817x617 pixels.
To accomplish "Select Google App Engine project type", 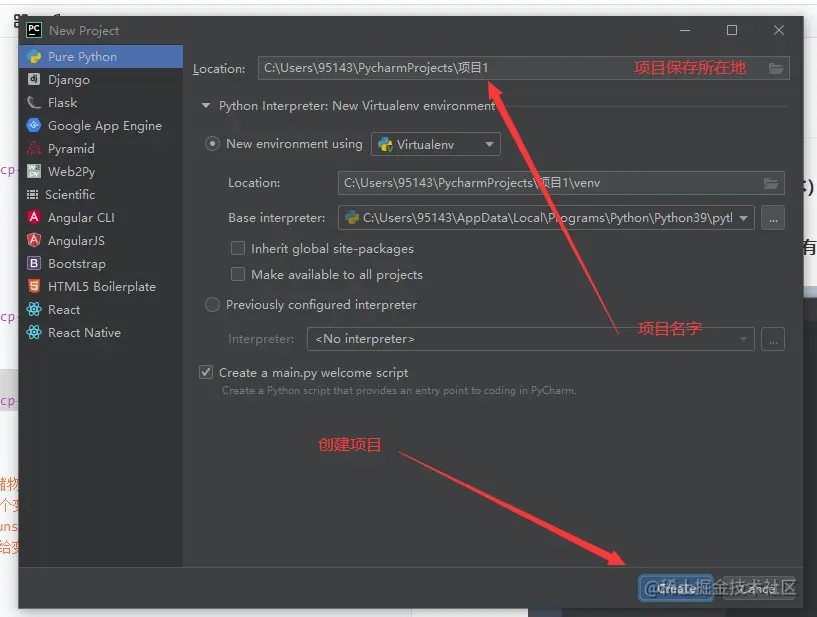I will [101, 125].
